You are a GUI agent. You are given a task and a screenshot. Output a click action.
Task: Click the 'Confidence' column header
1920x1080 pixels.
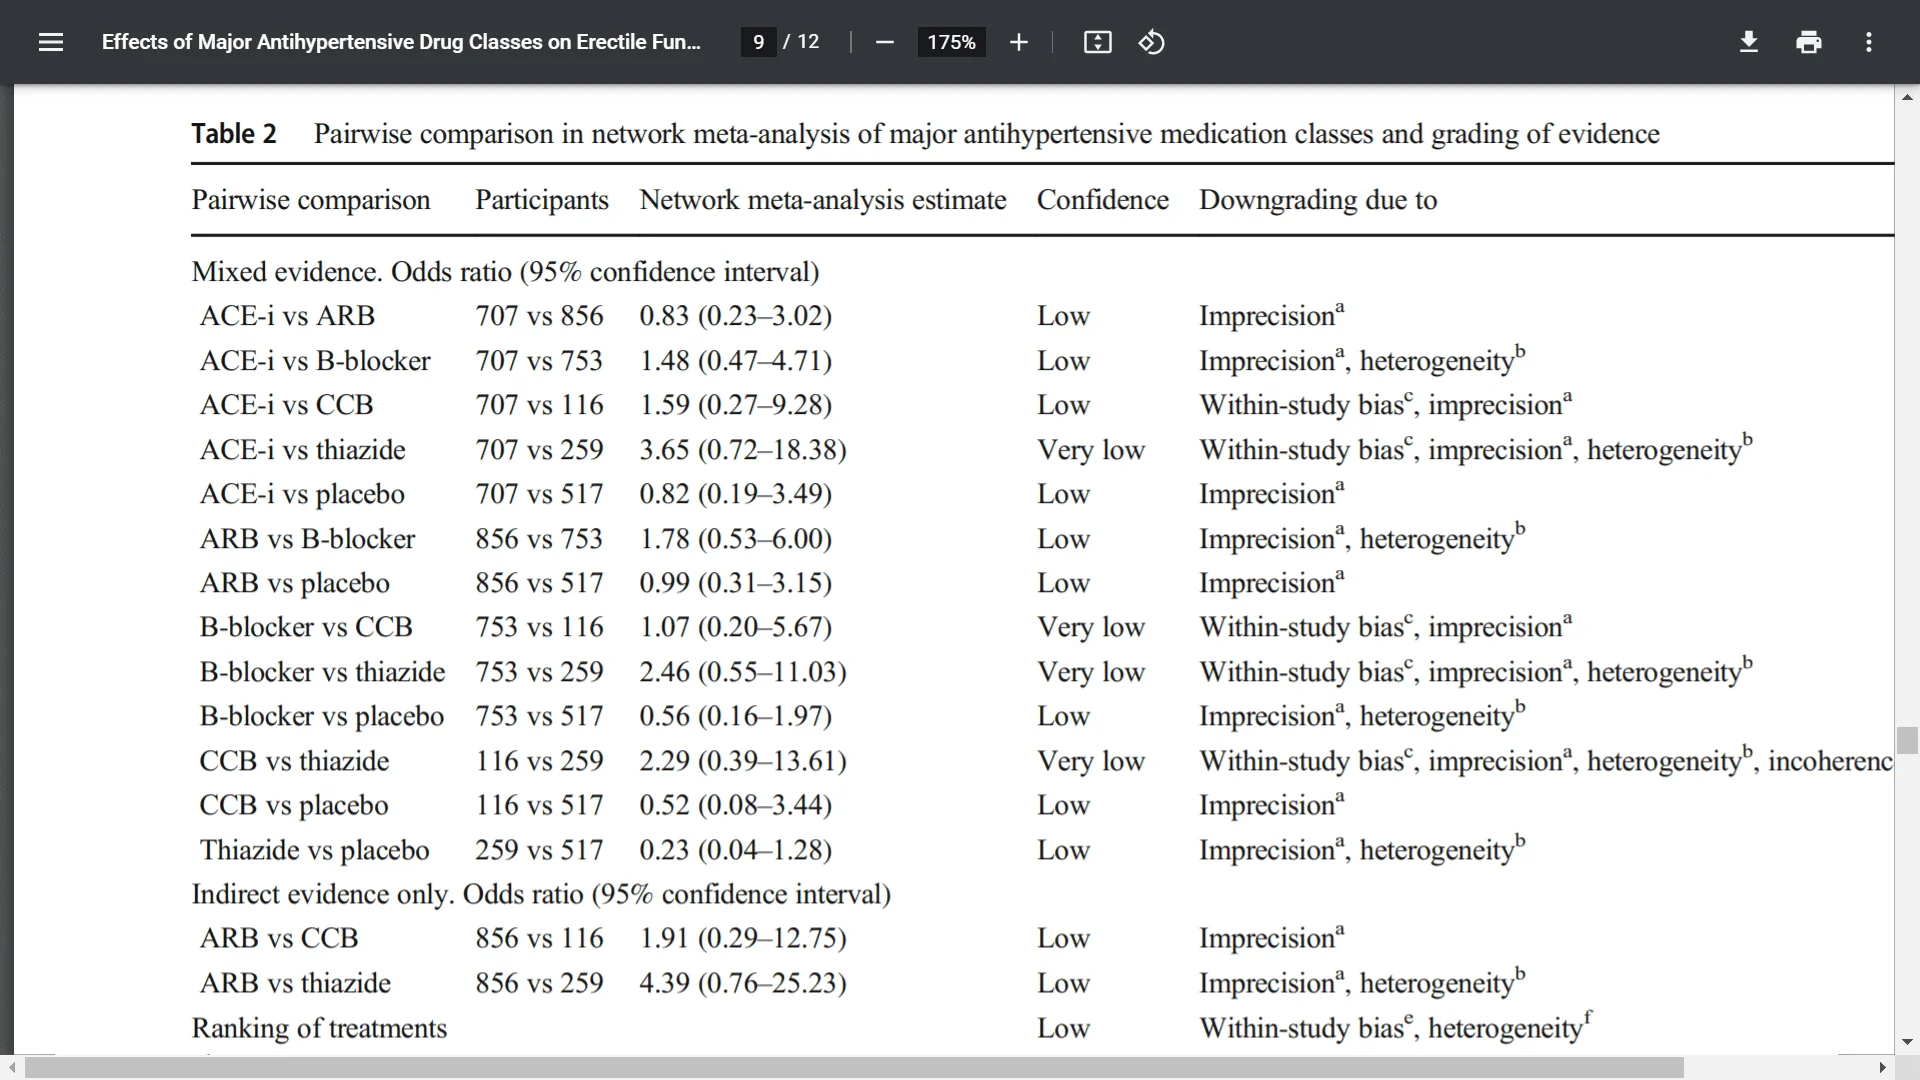point(1103,200)
